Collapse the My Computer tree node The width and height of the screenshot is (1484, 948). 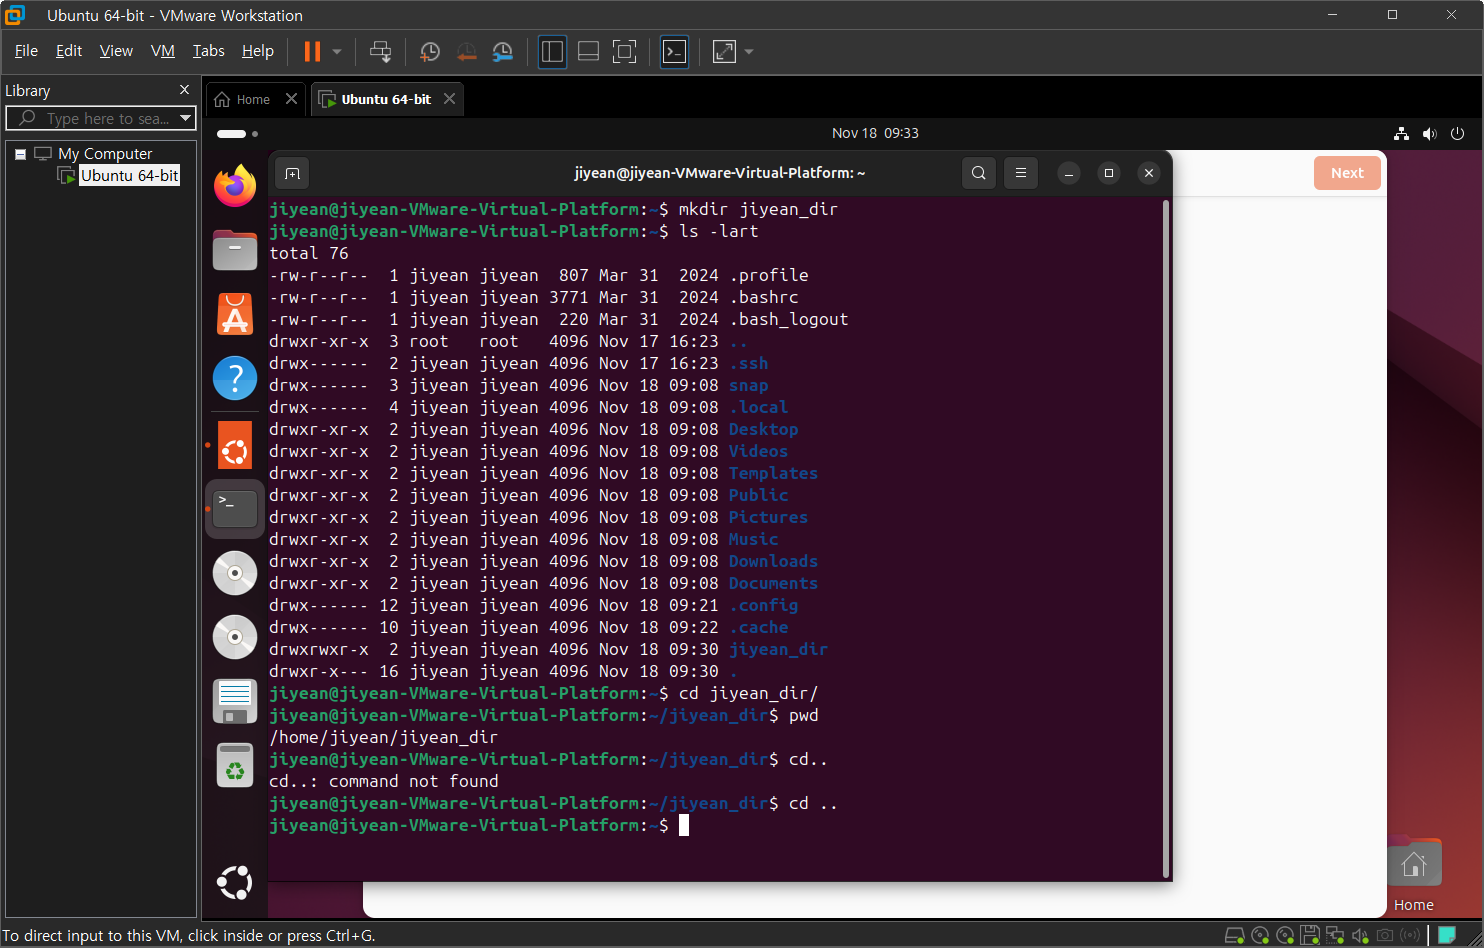coord(20,154)
